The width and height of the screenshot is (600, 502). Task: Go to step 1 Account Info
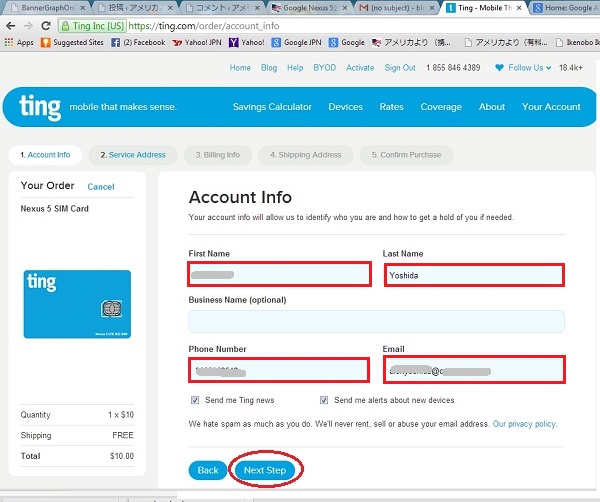coord(45,155)
